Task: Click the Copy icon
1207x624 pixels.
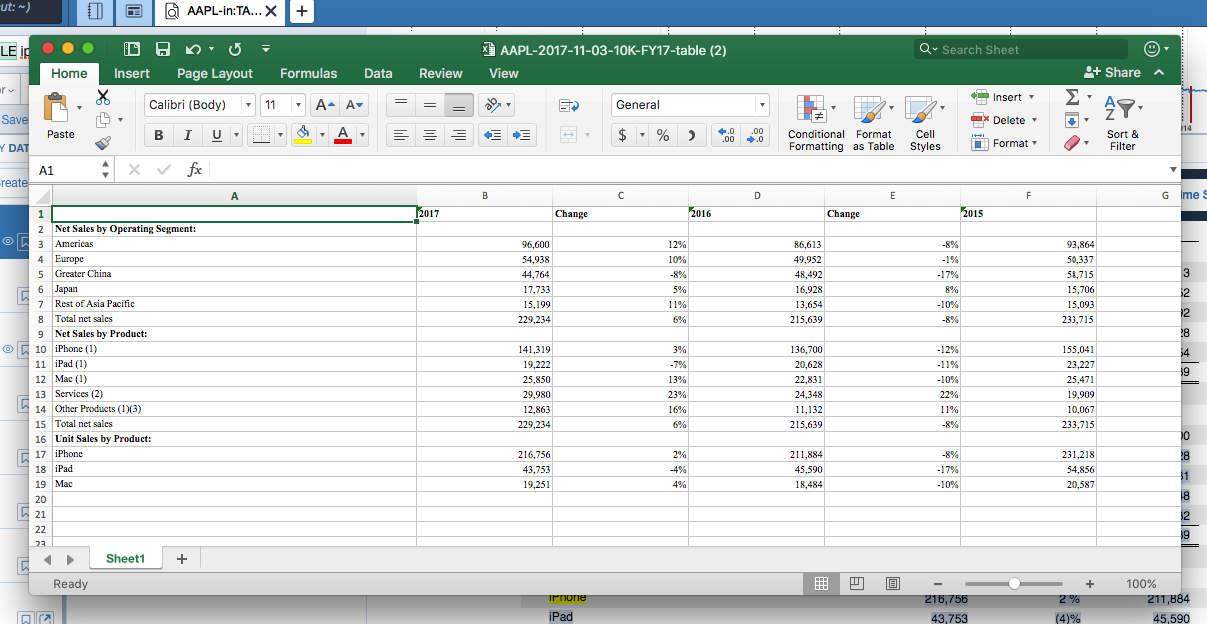Action: click(x=102, y=120)
